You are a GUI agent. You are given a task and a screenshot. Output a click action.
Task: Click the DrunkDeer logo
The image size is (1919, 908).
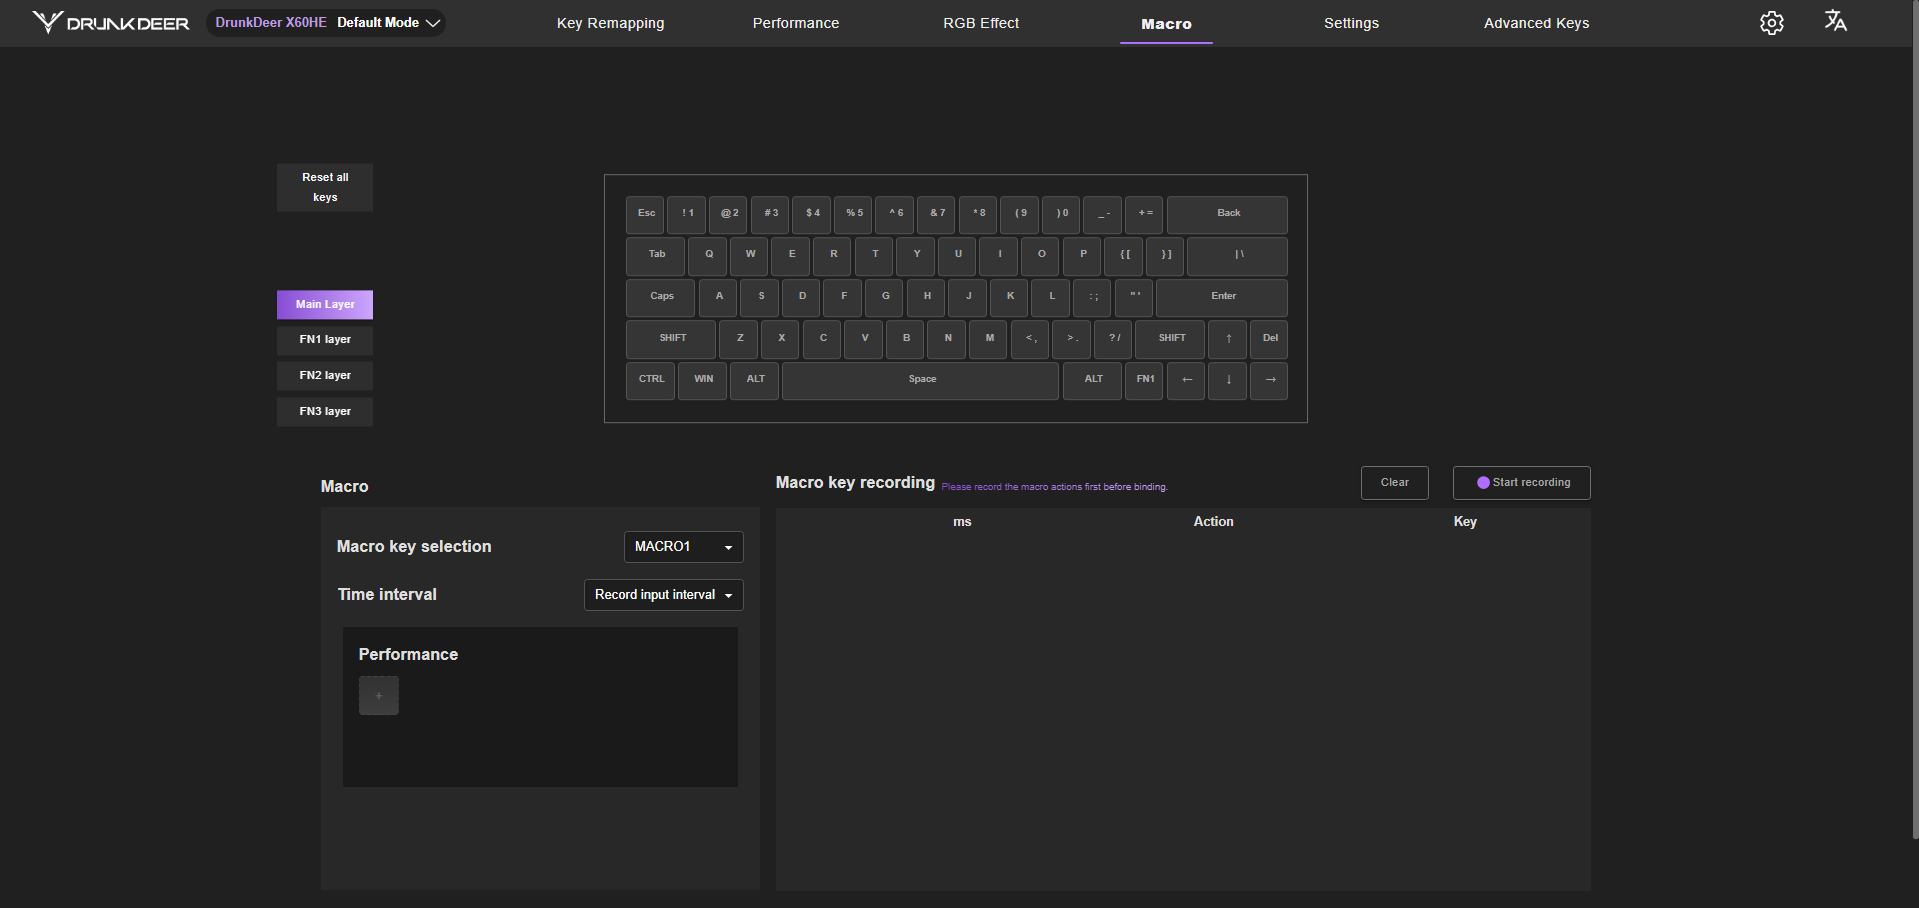click(x=111, y=23)
